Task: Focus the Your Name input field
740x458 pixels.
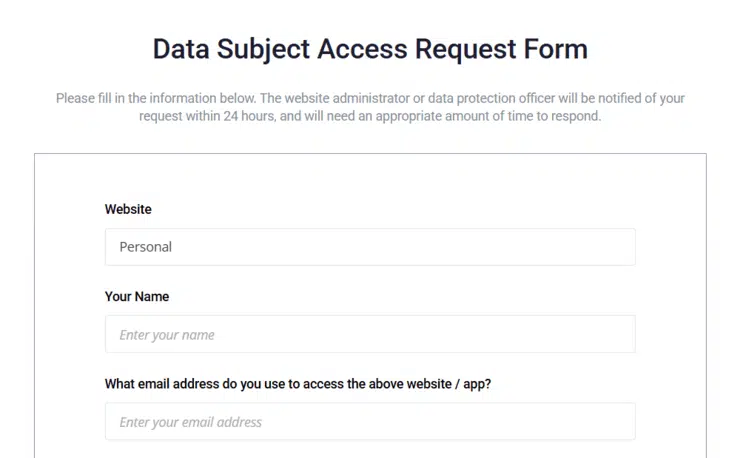Action: (369, 334)
